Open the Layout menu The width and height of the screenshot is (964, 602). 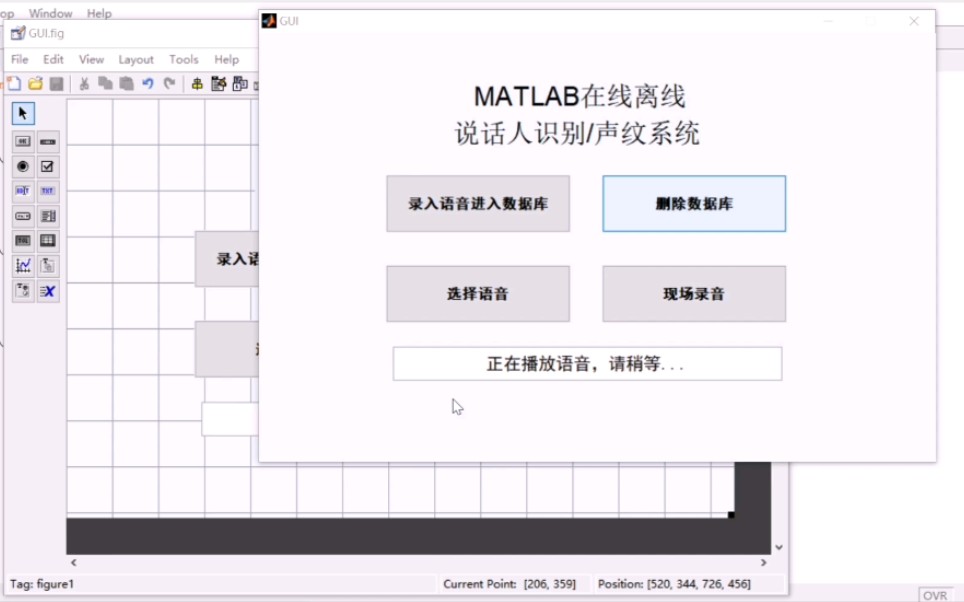tap(136, 59)
